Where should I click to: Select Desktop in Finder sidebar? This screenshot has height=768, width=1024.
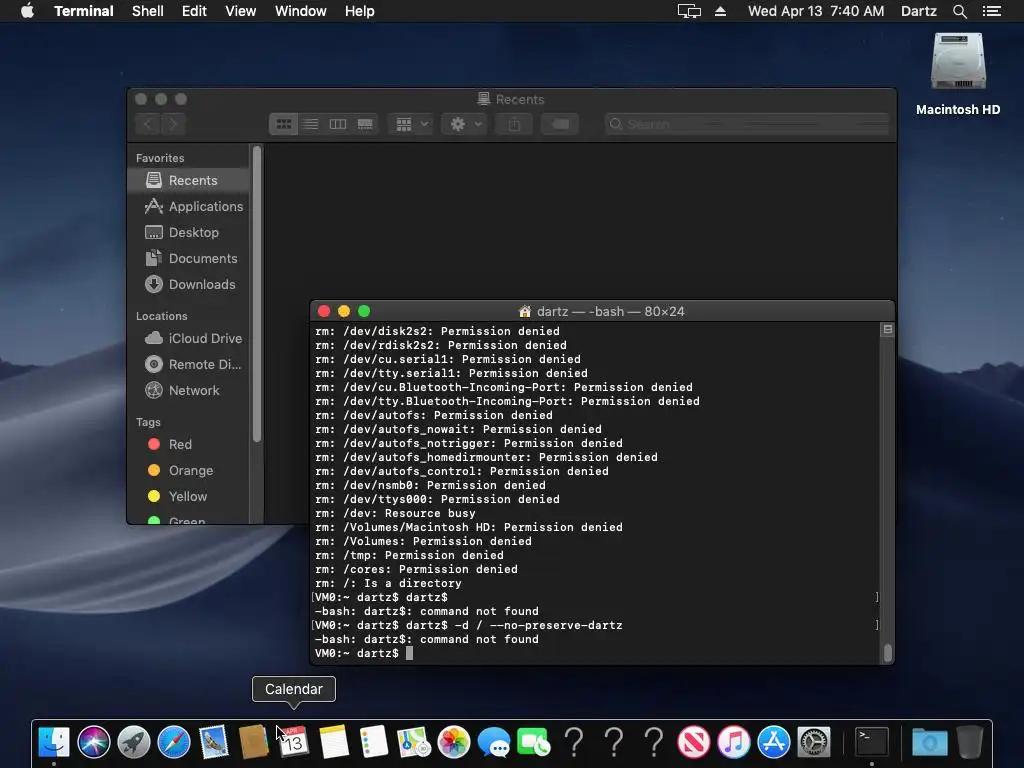tap(188, 232)
